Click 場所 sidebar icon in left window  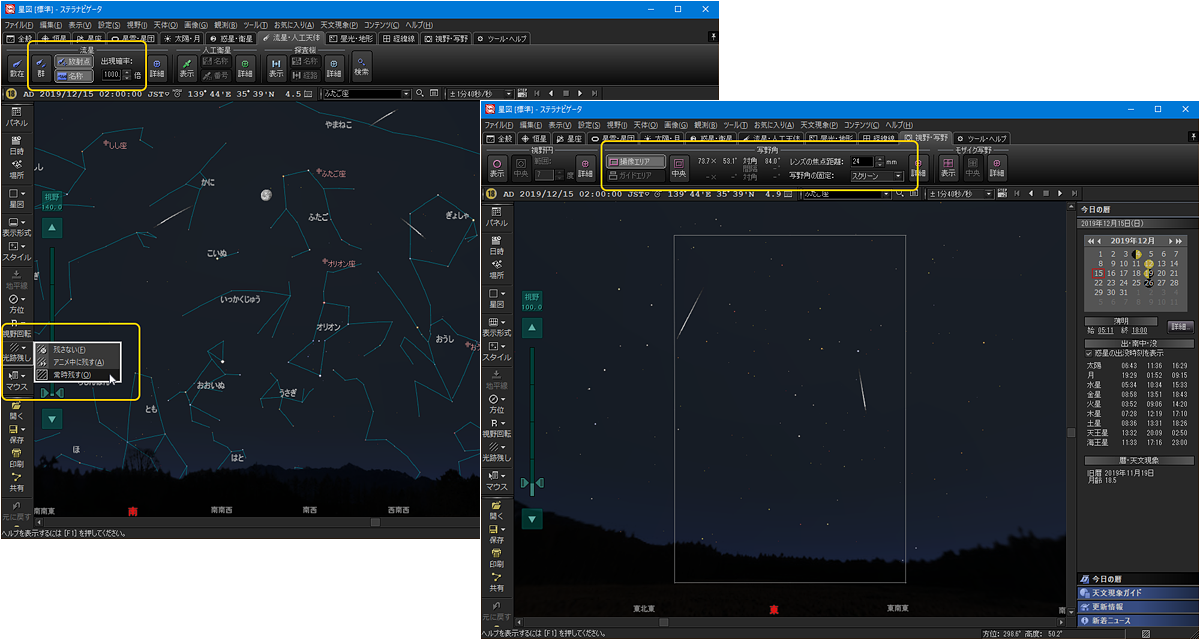point(18,169)
